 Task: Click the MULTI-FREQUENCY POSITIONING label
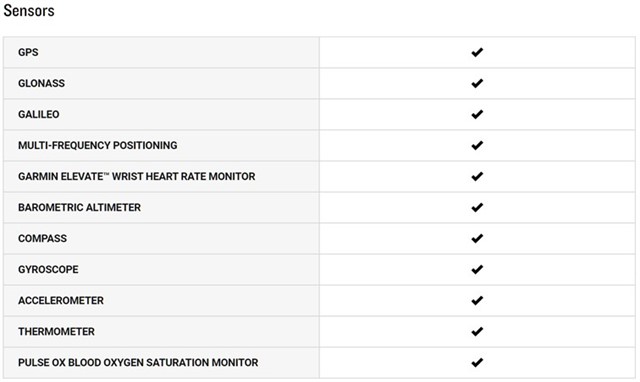[98, 145]
